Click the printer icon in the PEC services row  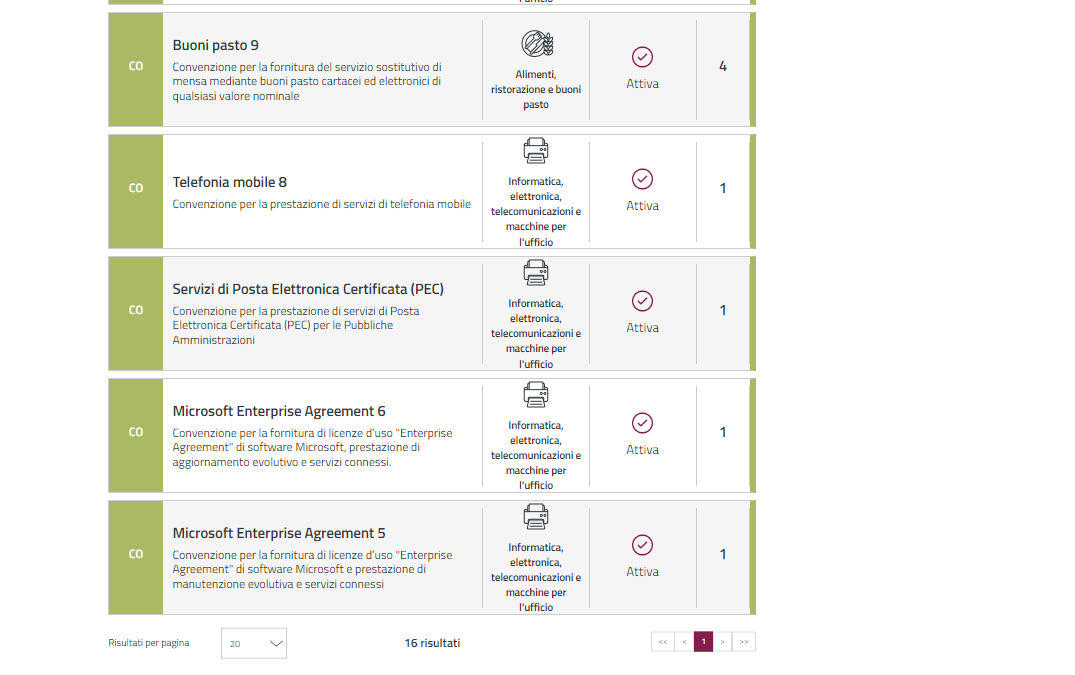tap(536, 272)
